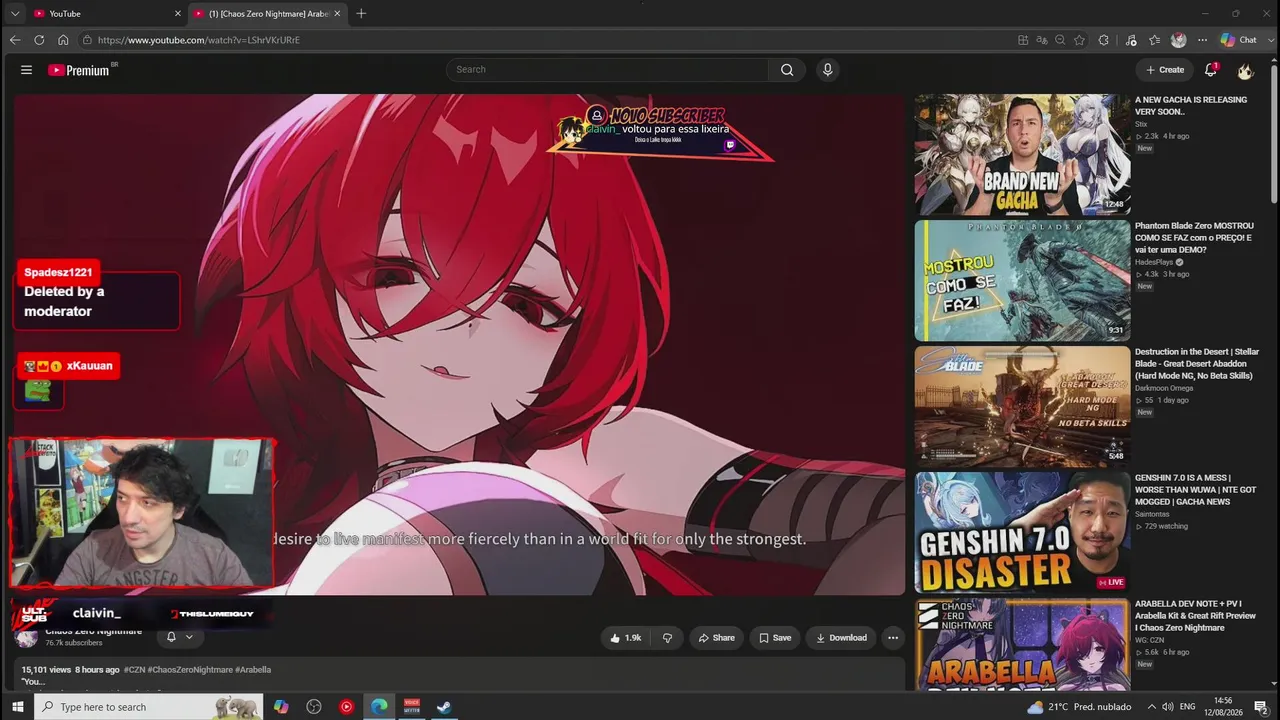Open the browser profile avatar

coord(1178,40)
